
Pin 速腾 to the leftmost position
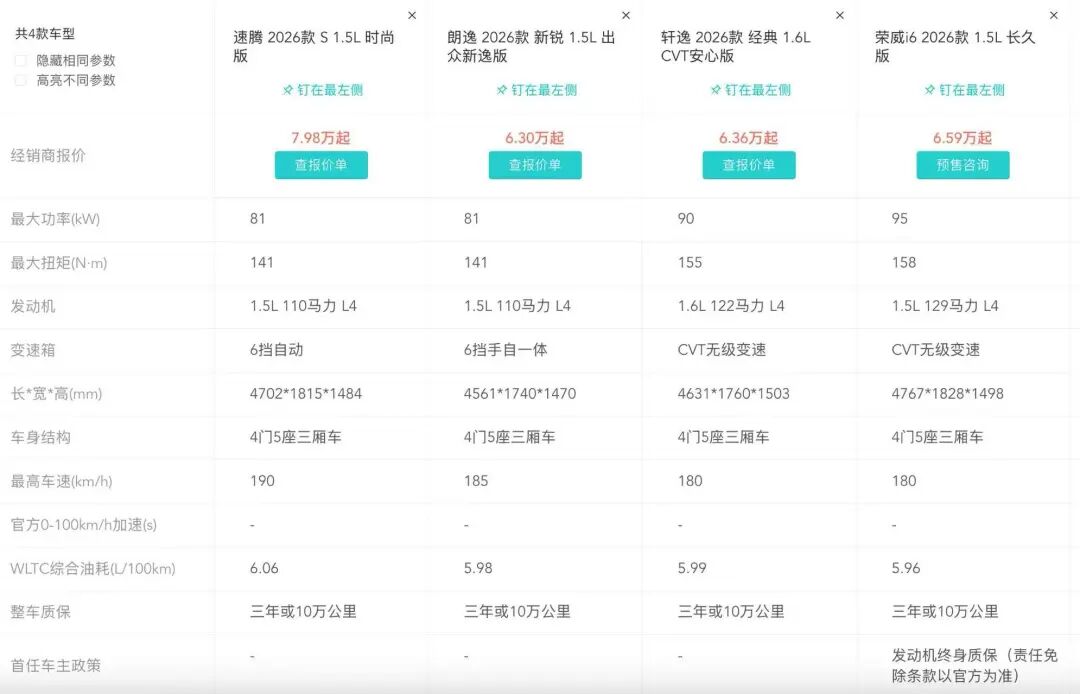[x=320, y=90]
